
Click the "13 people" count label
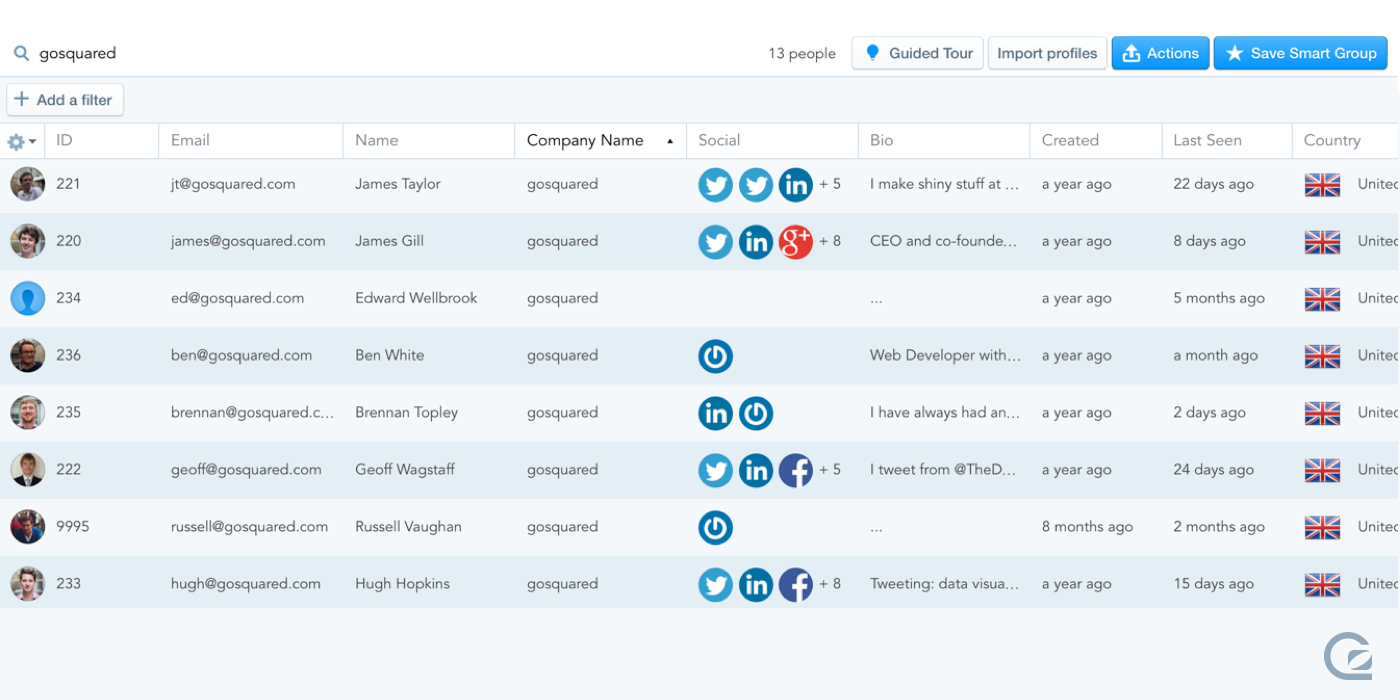(x=802, y=54)
